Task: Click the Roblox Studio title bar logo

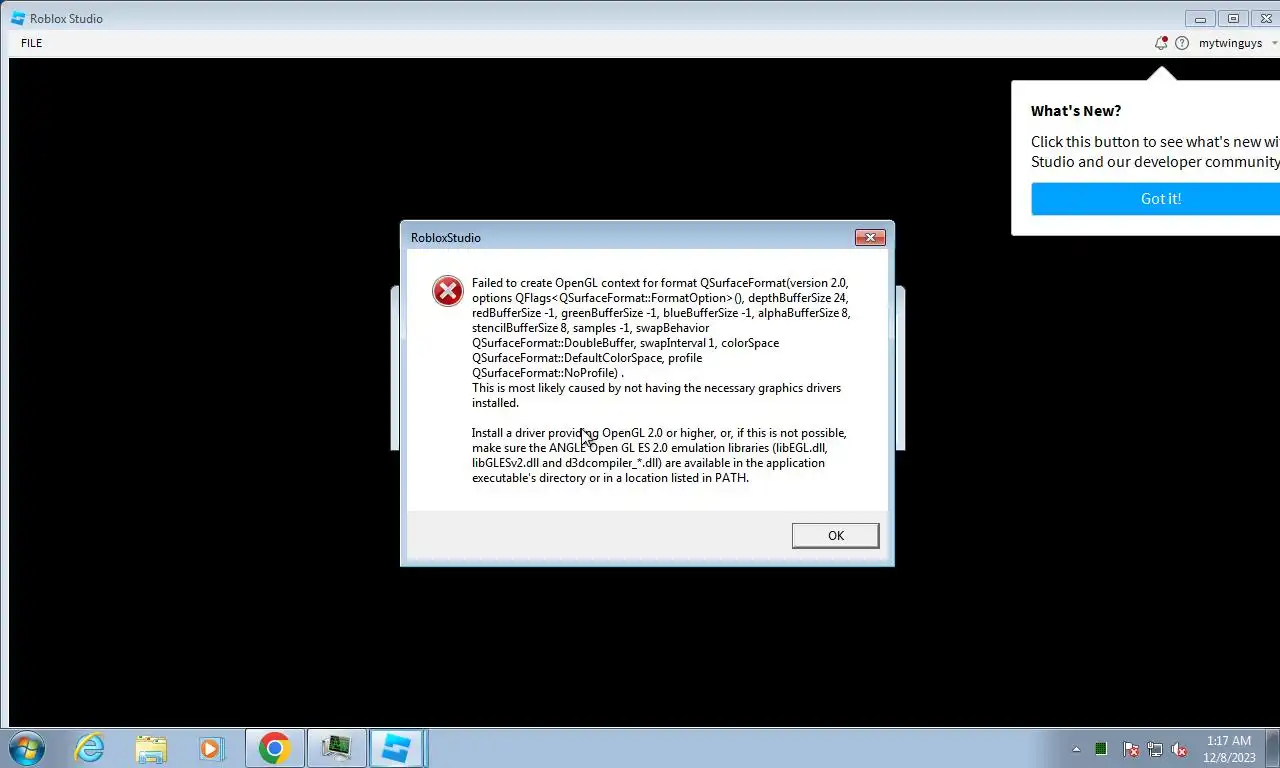Action: (x=18, y=18)
